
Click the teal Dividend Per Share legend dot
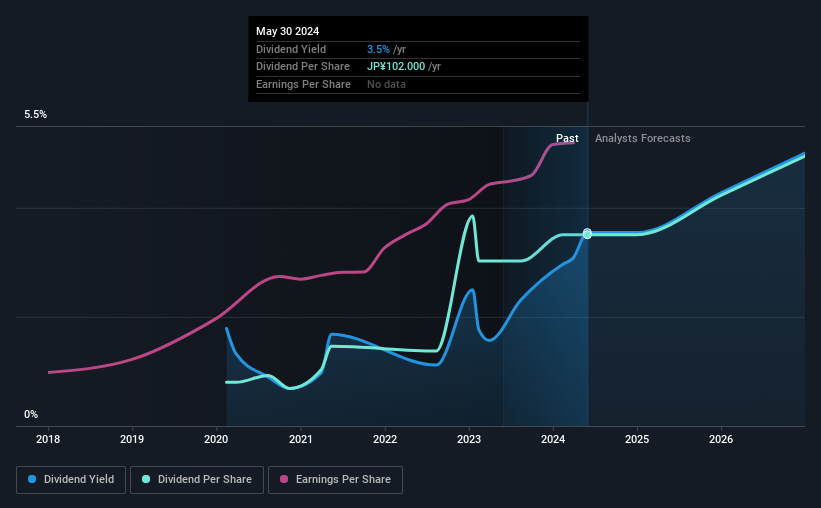146,479
